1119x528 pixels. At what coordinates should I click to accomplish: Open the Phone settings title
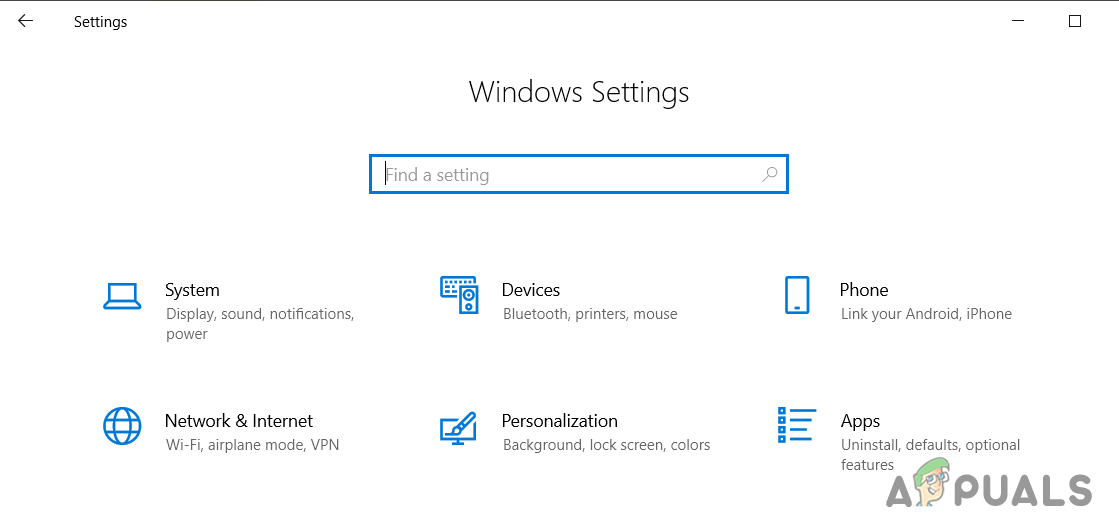[863, 290]
